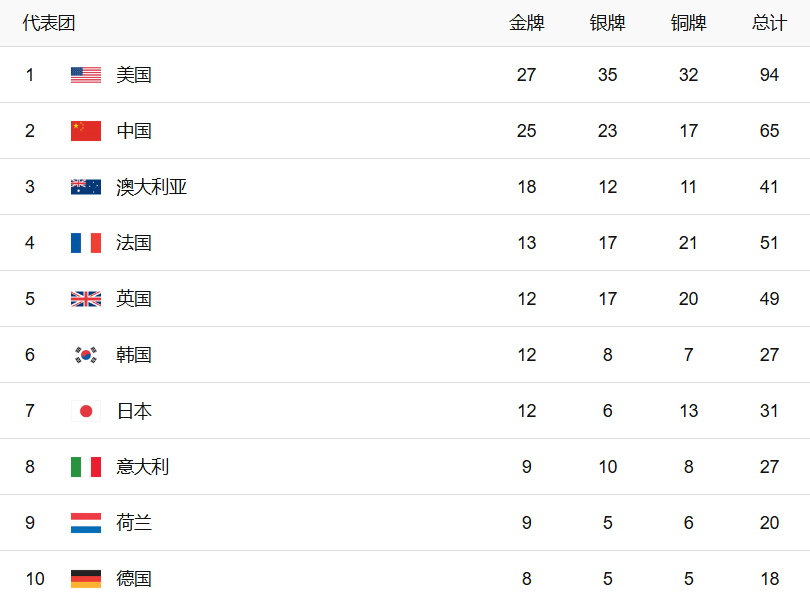
Task: Select the 荷兰 country name
Action: [134, 523]
